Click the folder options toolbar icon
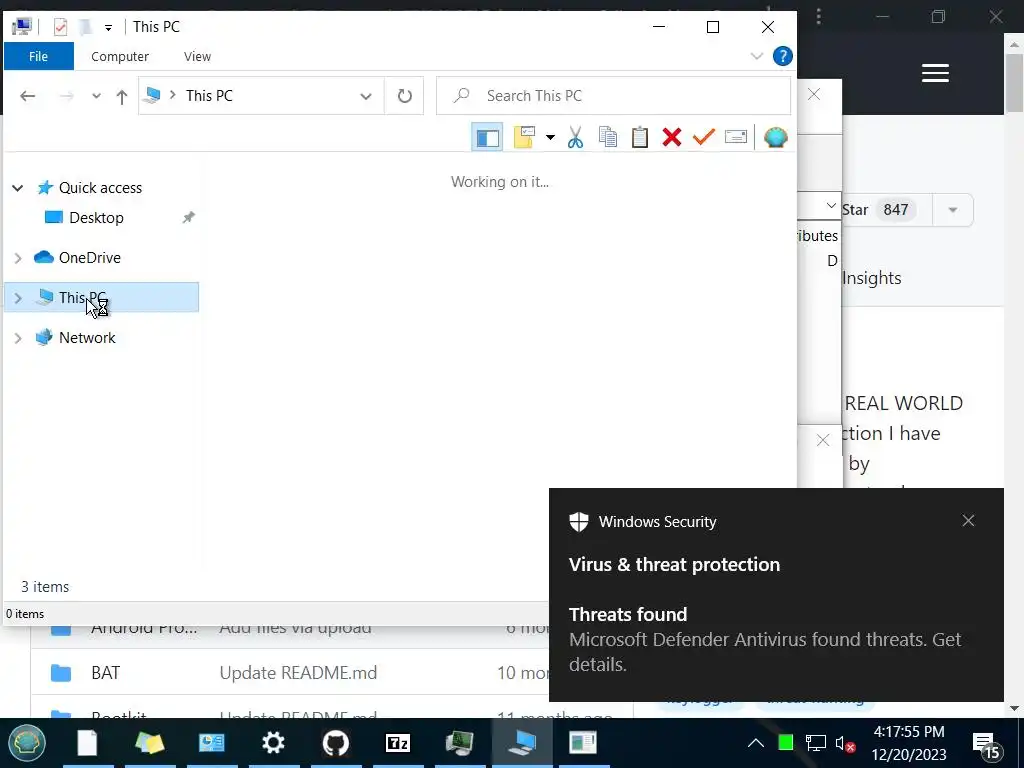1024x768 pixels. point(524,137)
